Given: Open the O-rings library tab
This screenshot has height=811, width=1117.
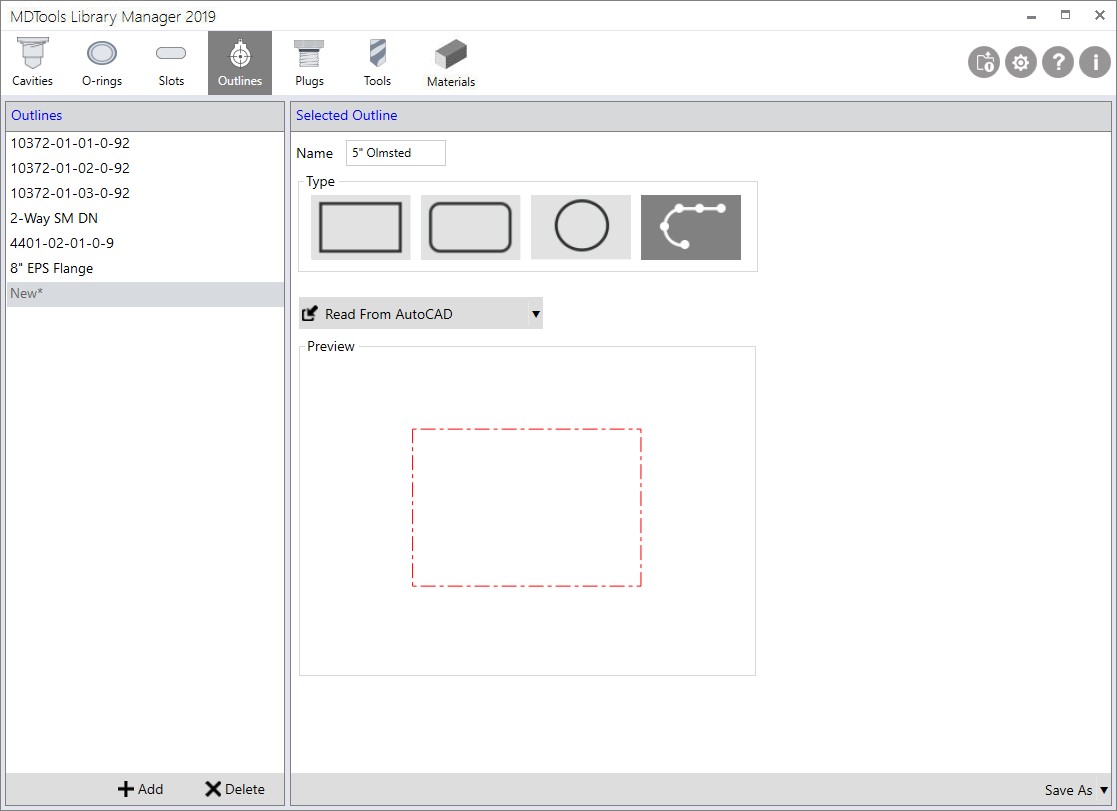Looking at the screenshot, I should (102, 63).
